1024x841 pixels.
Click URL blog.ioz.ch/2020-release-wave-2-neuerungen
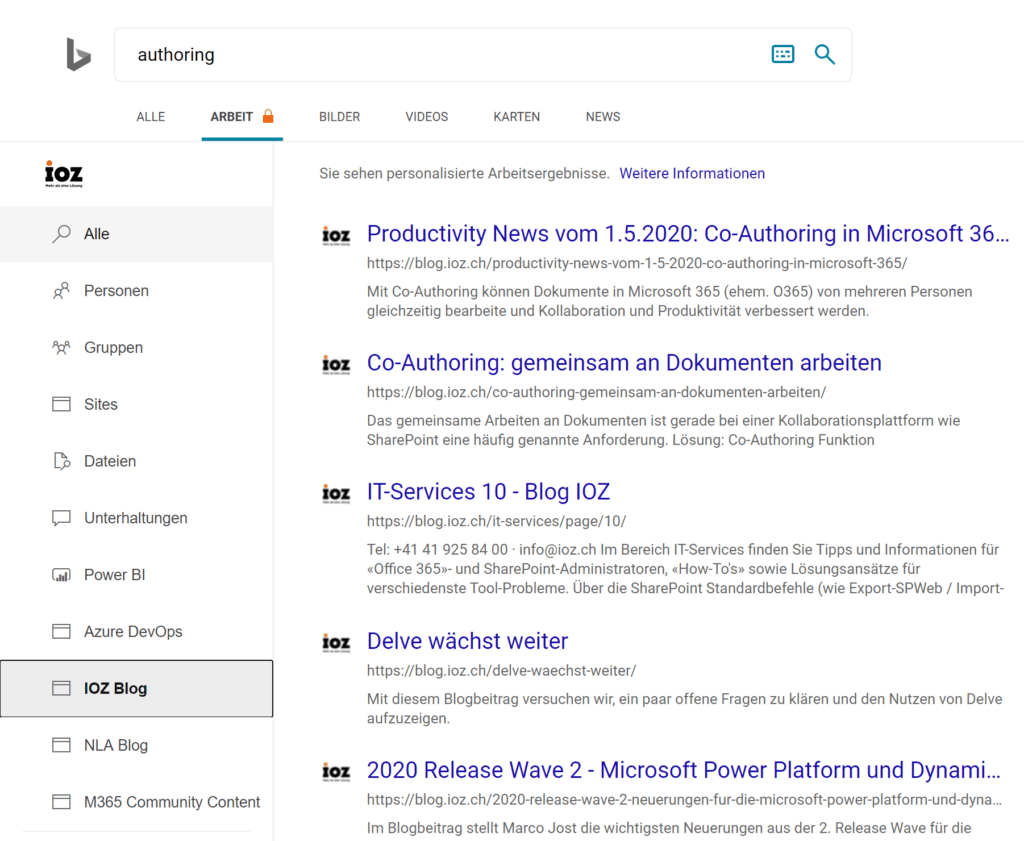(684, 800)
